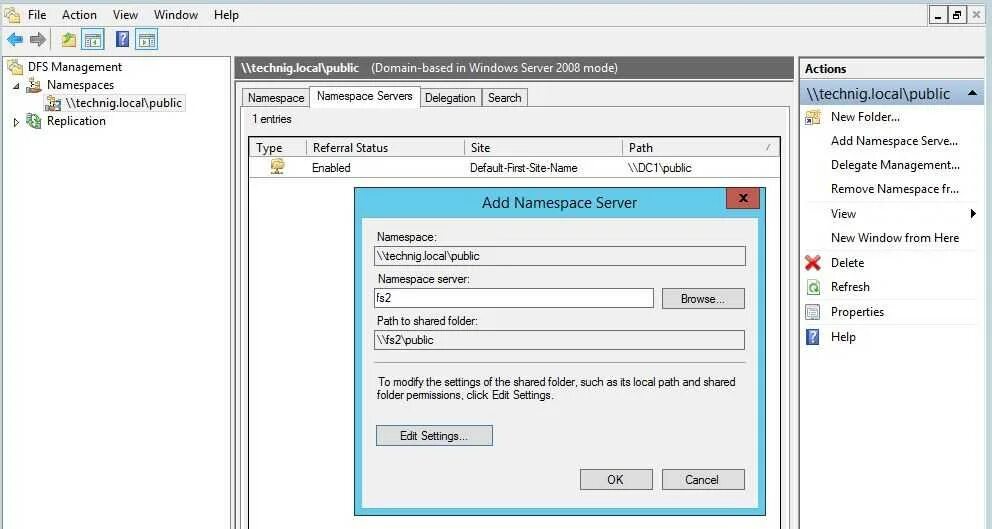This screenshot has height=529, width=992.
Task: Click the Browse... button
Action: 703,299
